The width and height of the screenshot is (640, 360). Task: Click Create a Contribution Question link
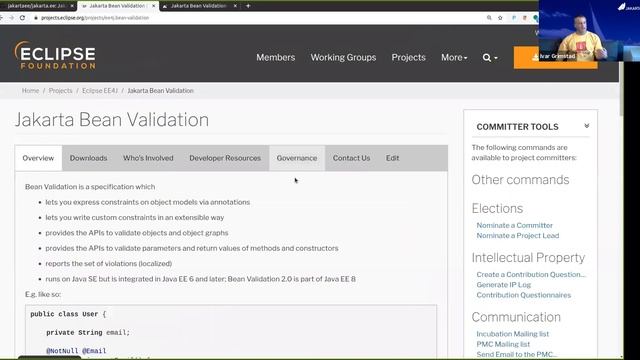point(531,274)
